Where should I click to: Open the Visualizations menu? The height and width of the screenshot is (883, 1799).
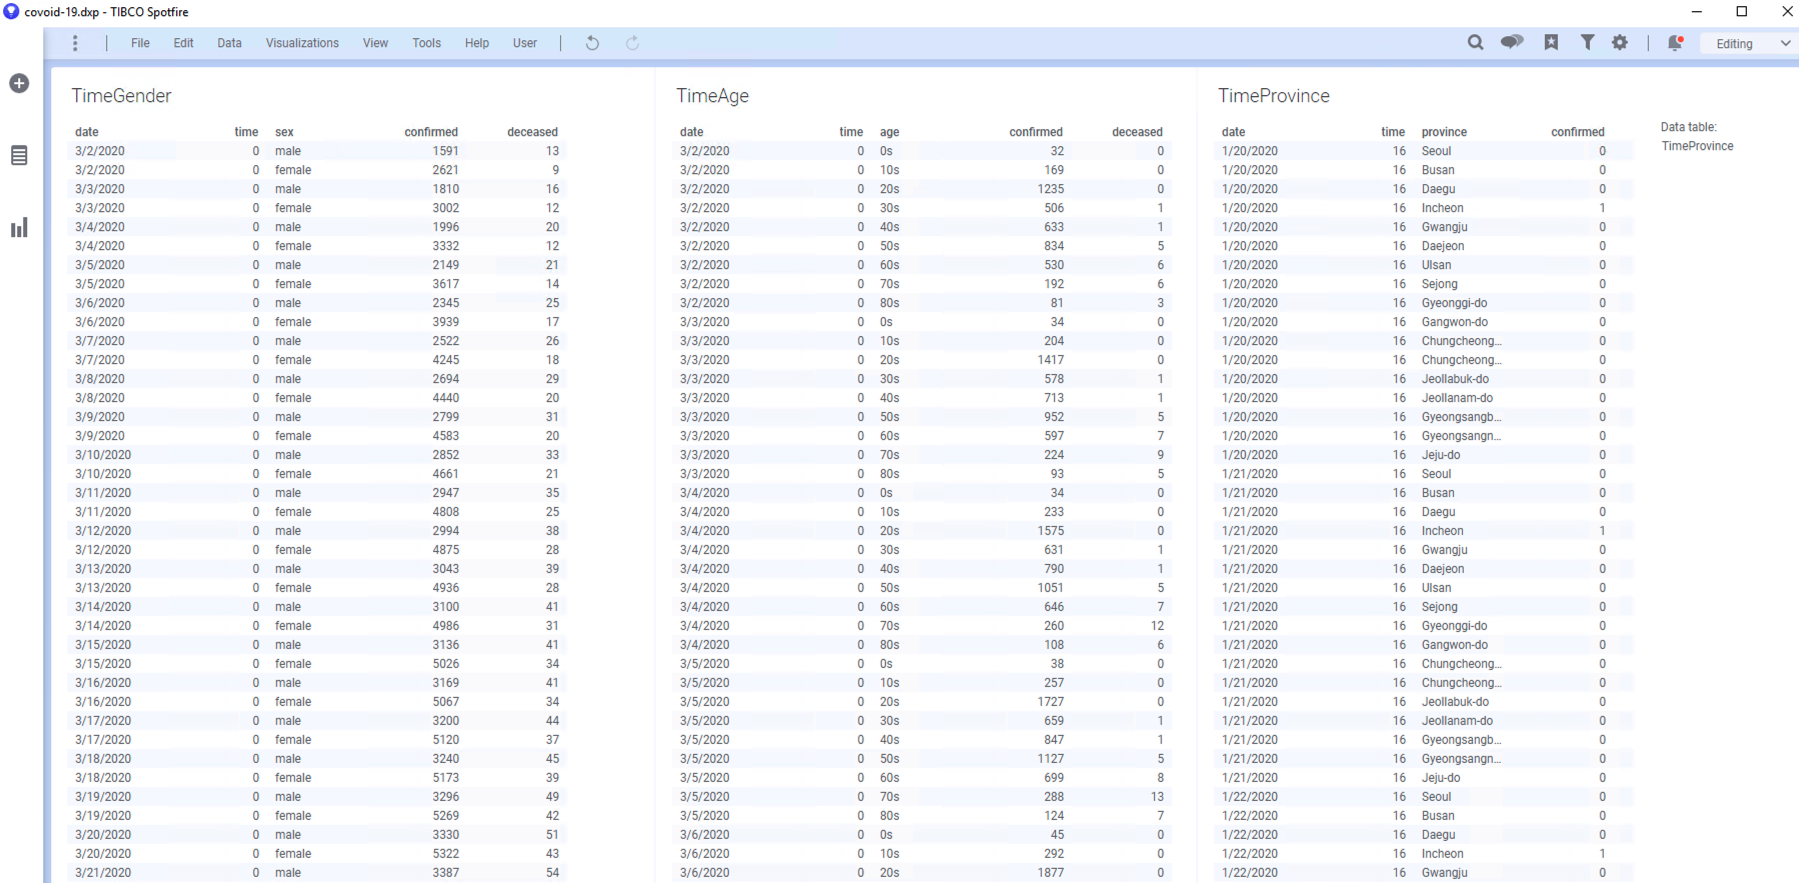302,43
